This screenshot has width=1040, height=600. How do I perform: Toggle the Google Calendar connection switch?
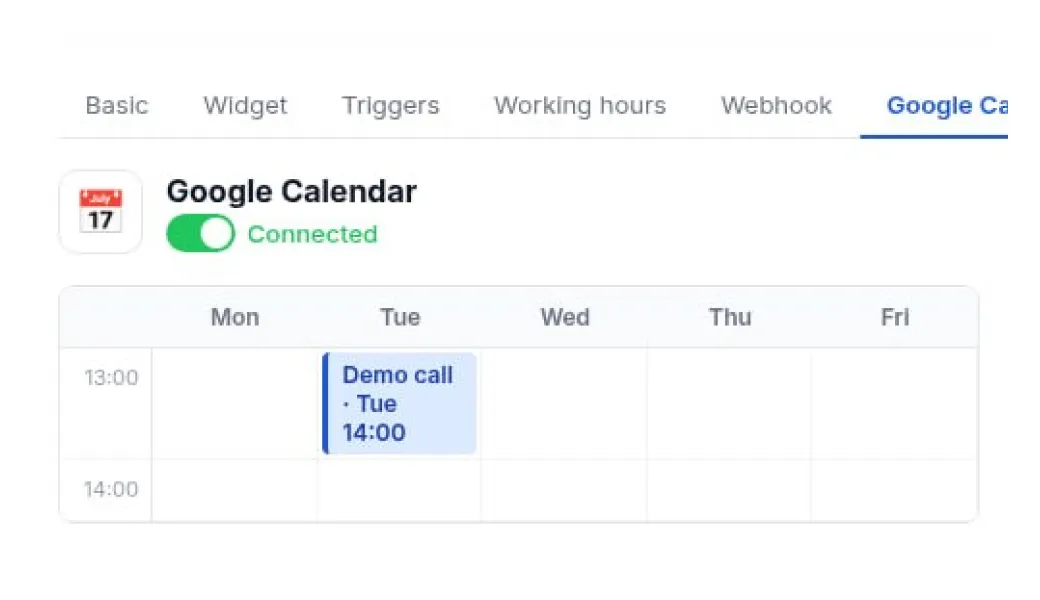tap(200, 234)
